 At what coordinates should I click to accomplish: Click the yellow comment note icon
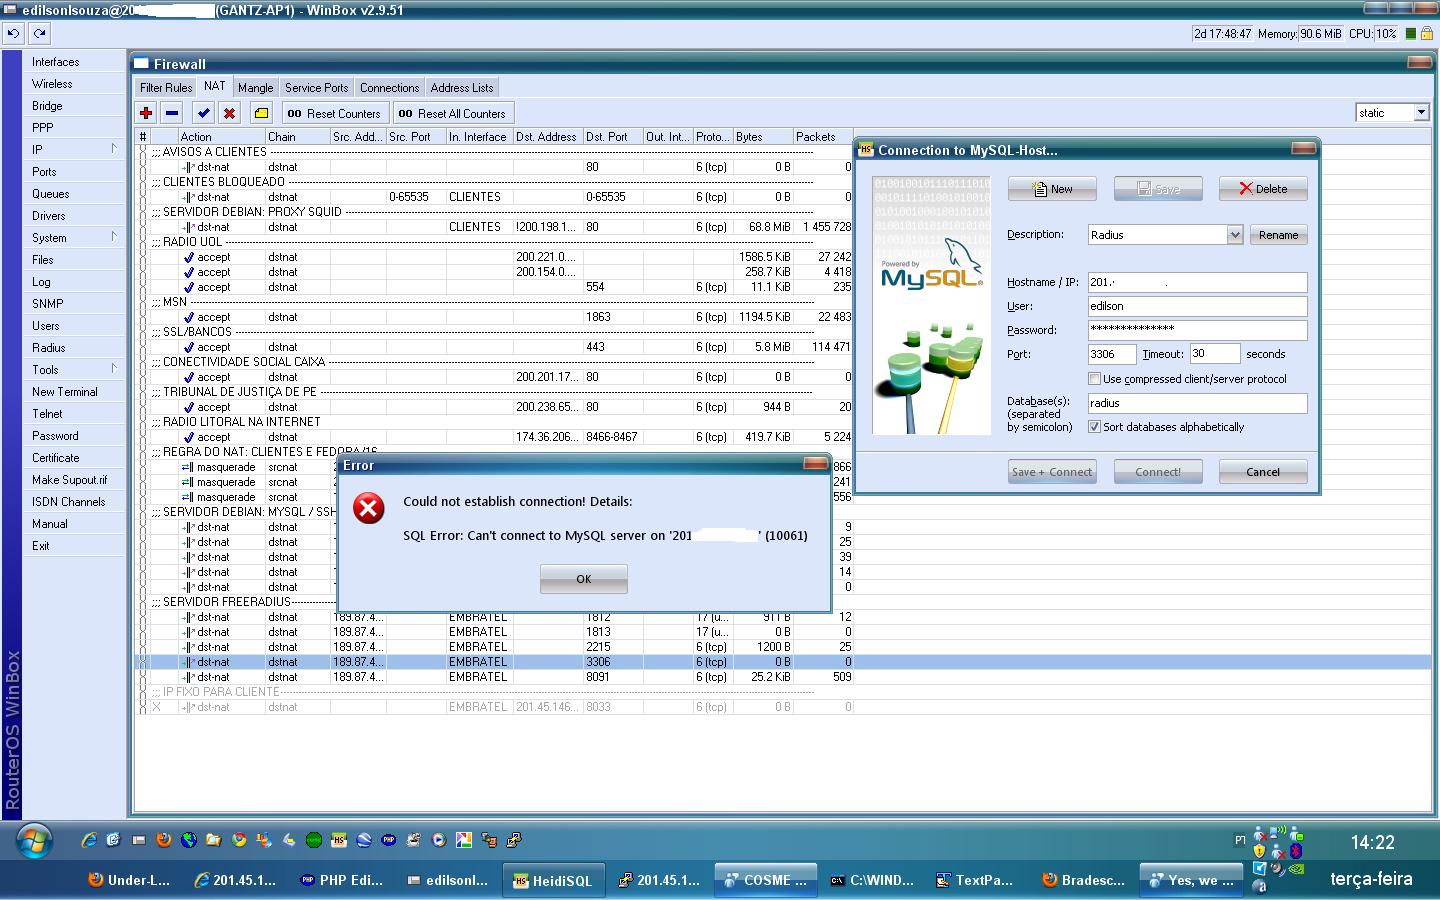(x=261, y=113)
